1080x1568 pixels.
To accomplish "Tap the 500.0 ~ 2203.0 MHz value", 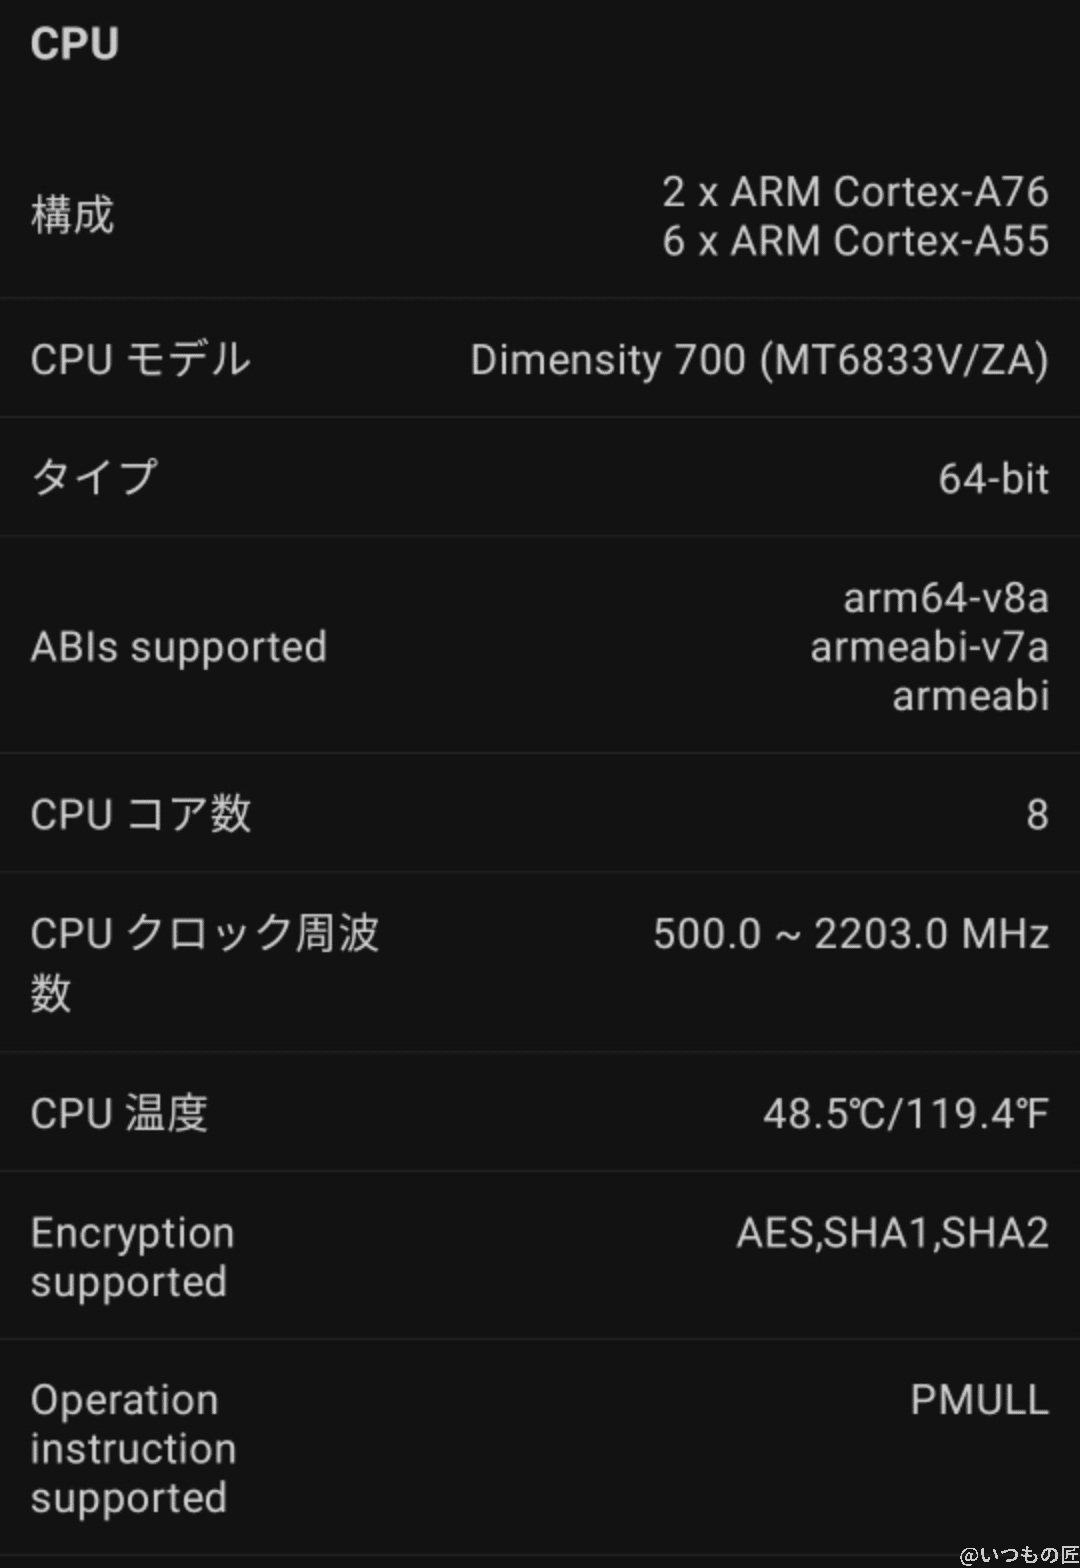I will 851,934.
